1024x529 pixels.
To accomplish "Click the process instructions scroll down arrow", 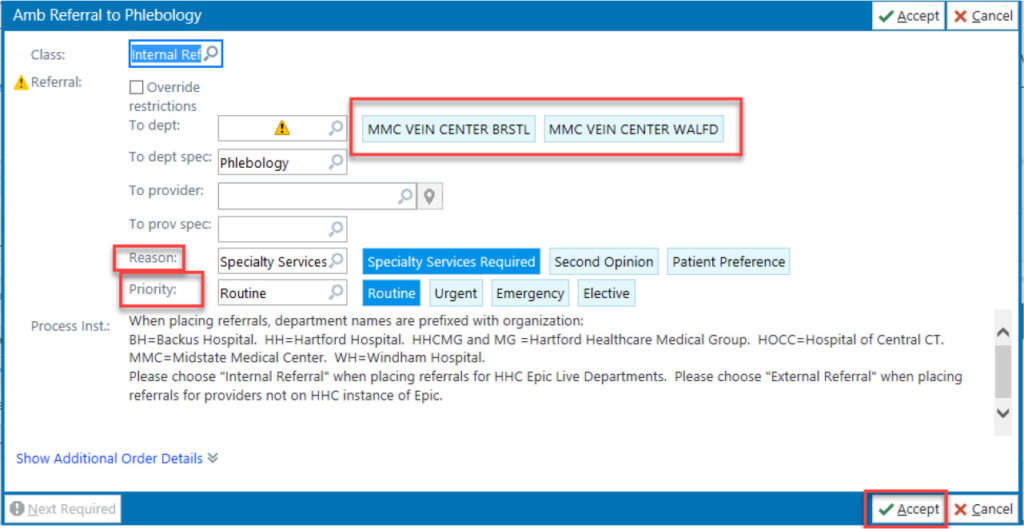I will click(x=1002, y=412).
